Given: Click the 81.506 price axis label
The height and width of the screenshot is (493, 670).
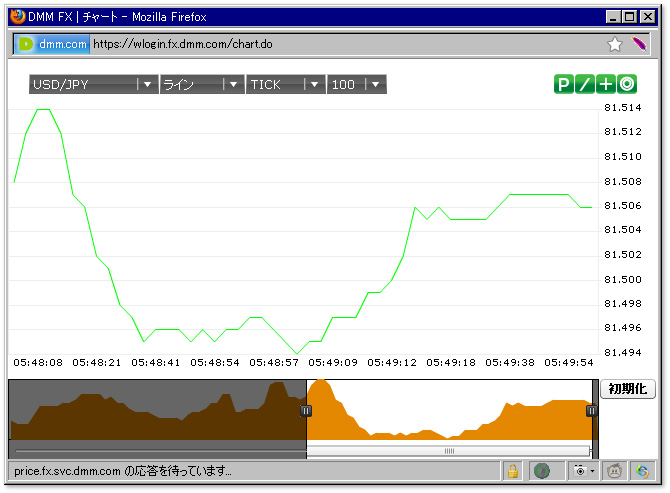Looking at the screenshot, I should pos(623,206).
